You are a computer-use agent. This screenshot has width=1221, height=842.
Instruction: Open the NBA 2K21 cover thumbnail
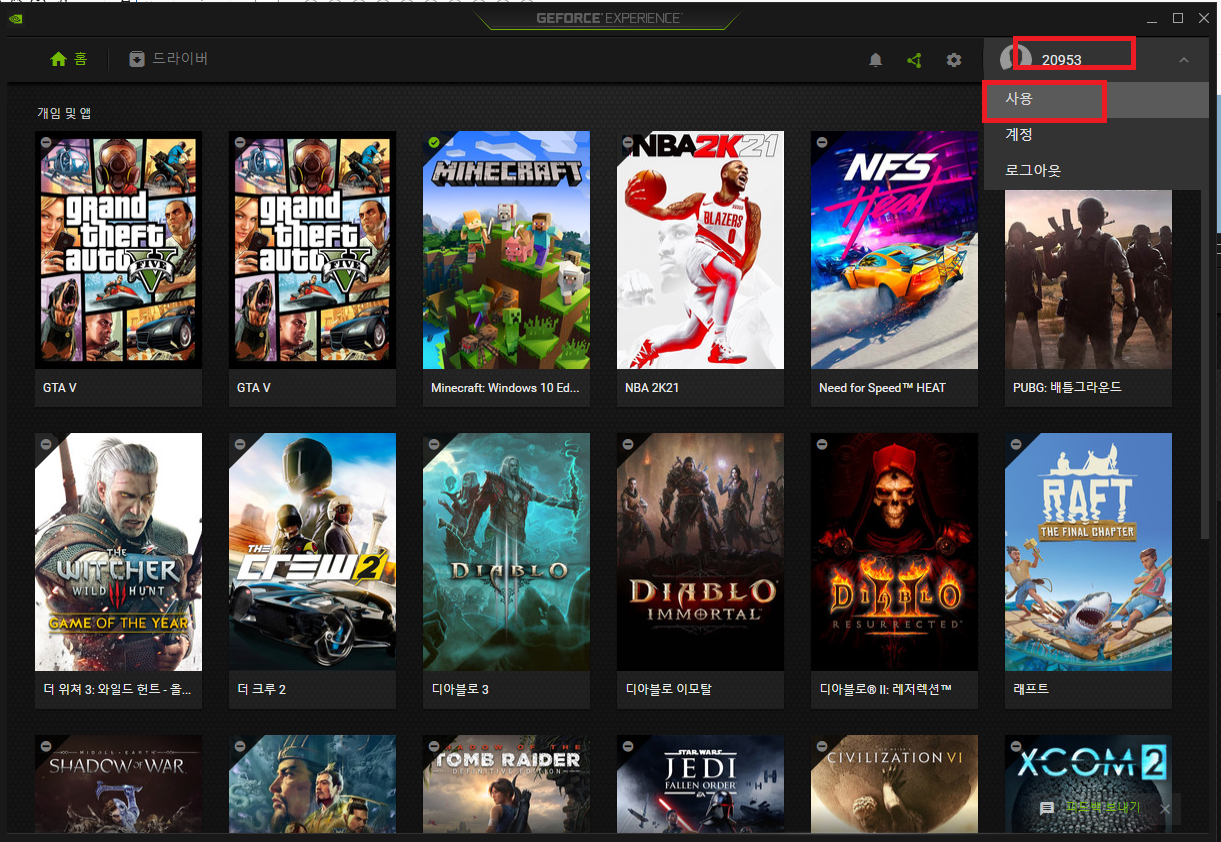click(x=700, y=250)
